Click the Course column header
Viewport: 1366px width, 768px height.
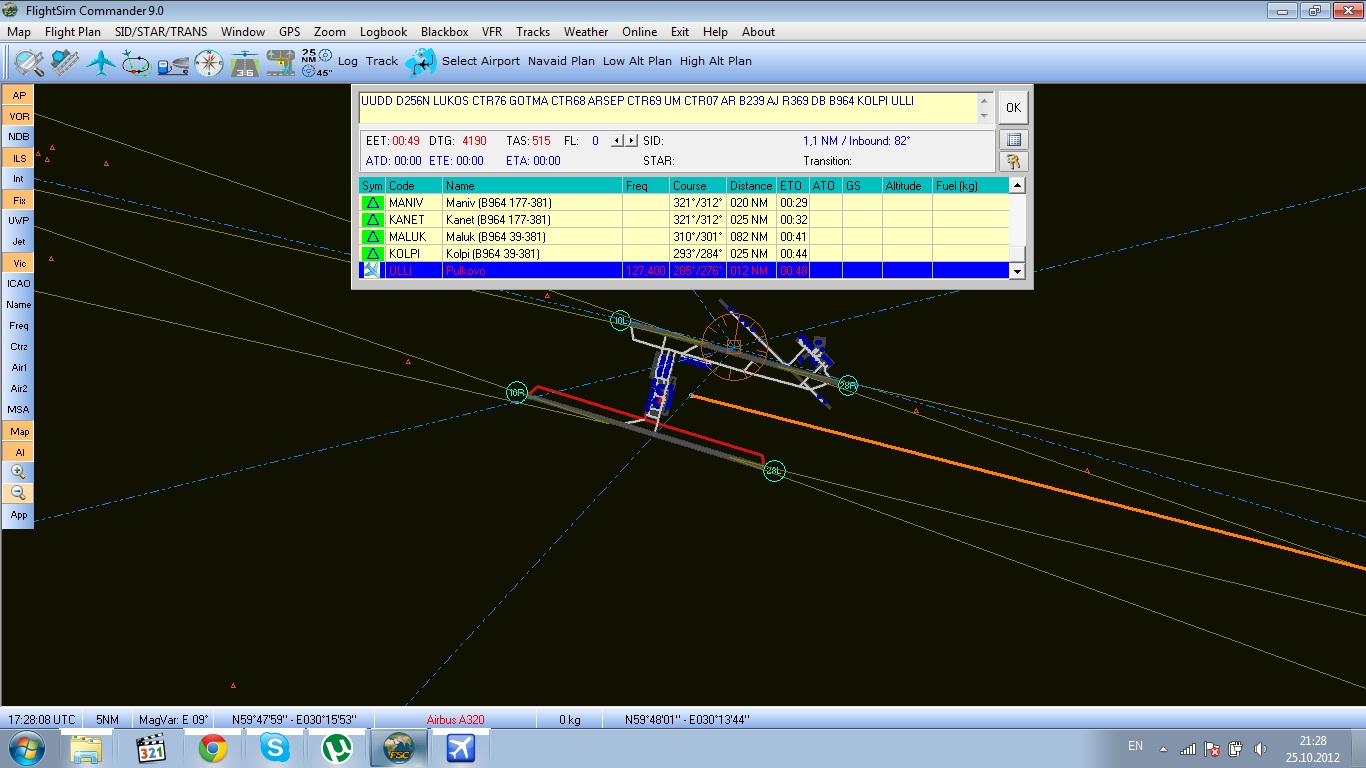[x=697, y=186]
